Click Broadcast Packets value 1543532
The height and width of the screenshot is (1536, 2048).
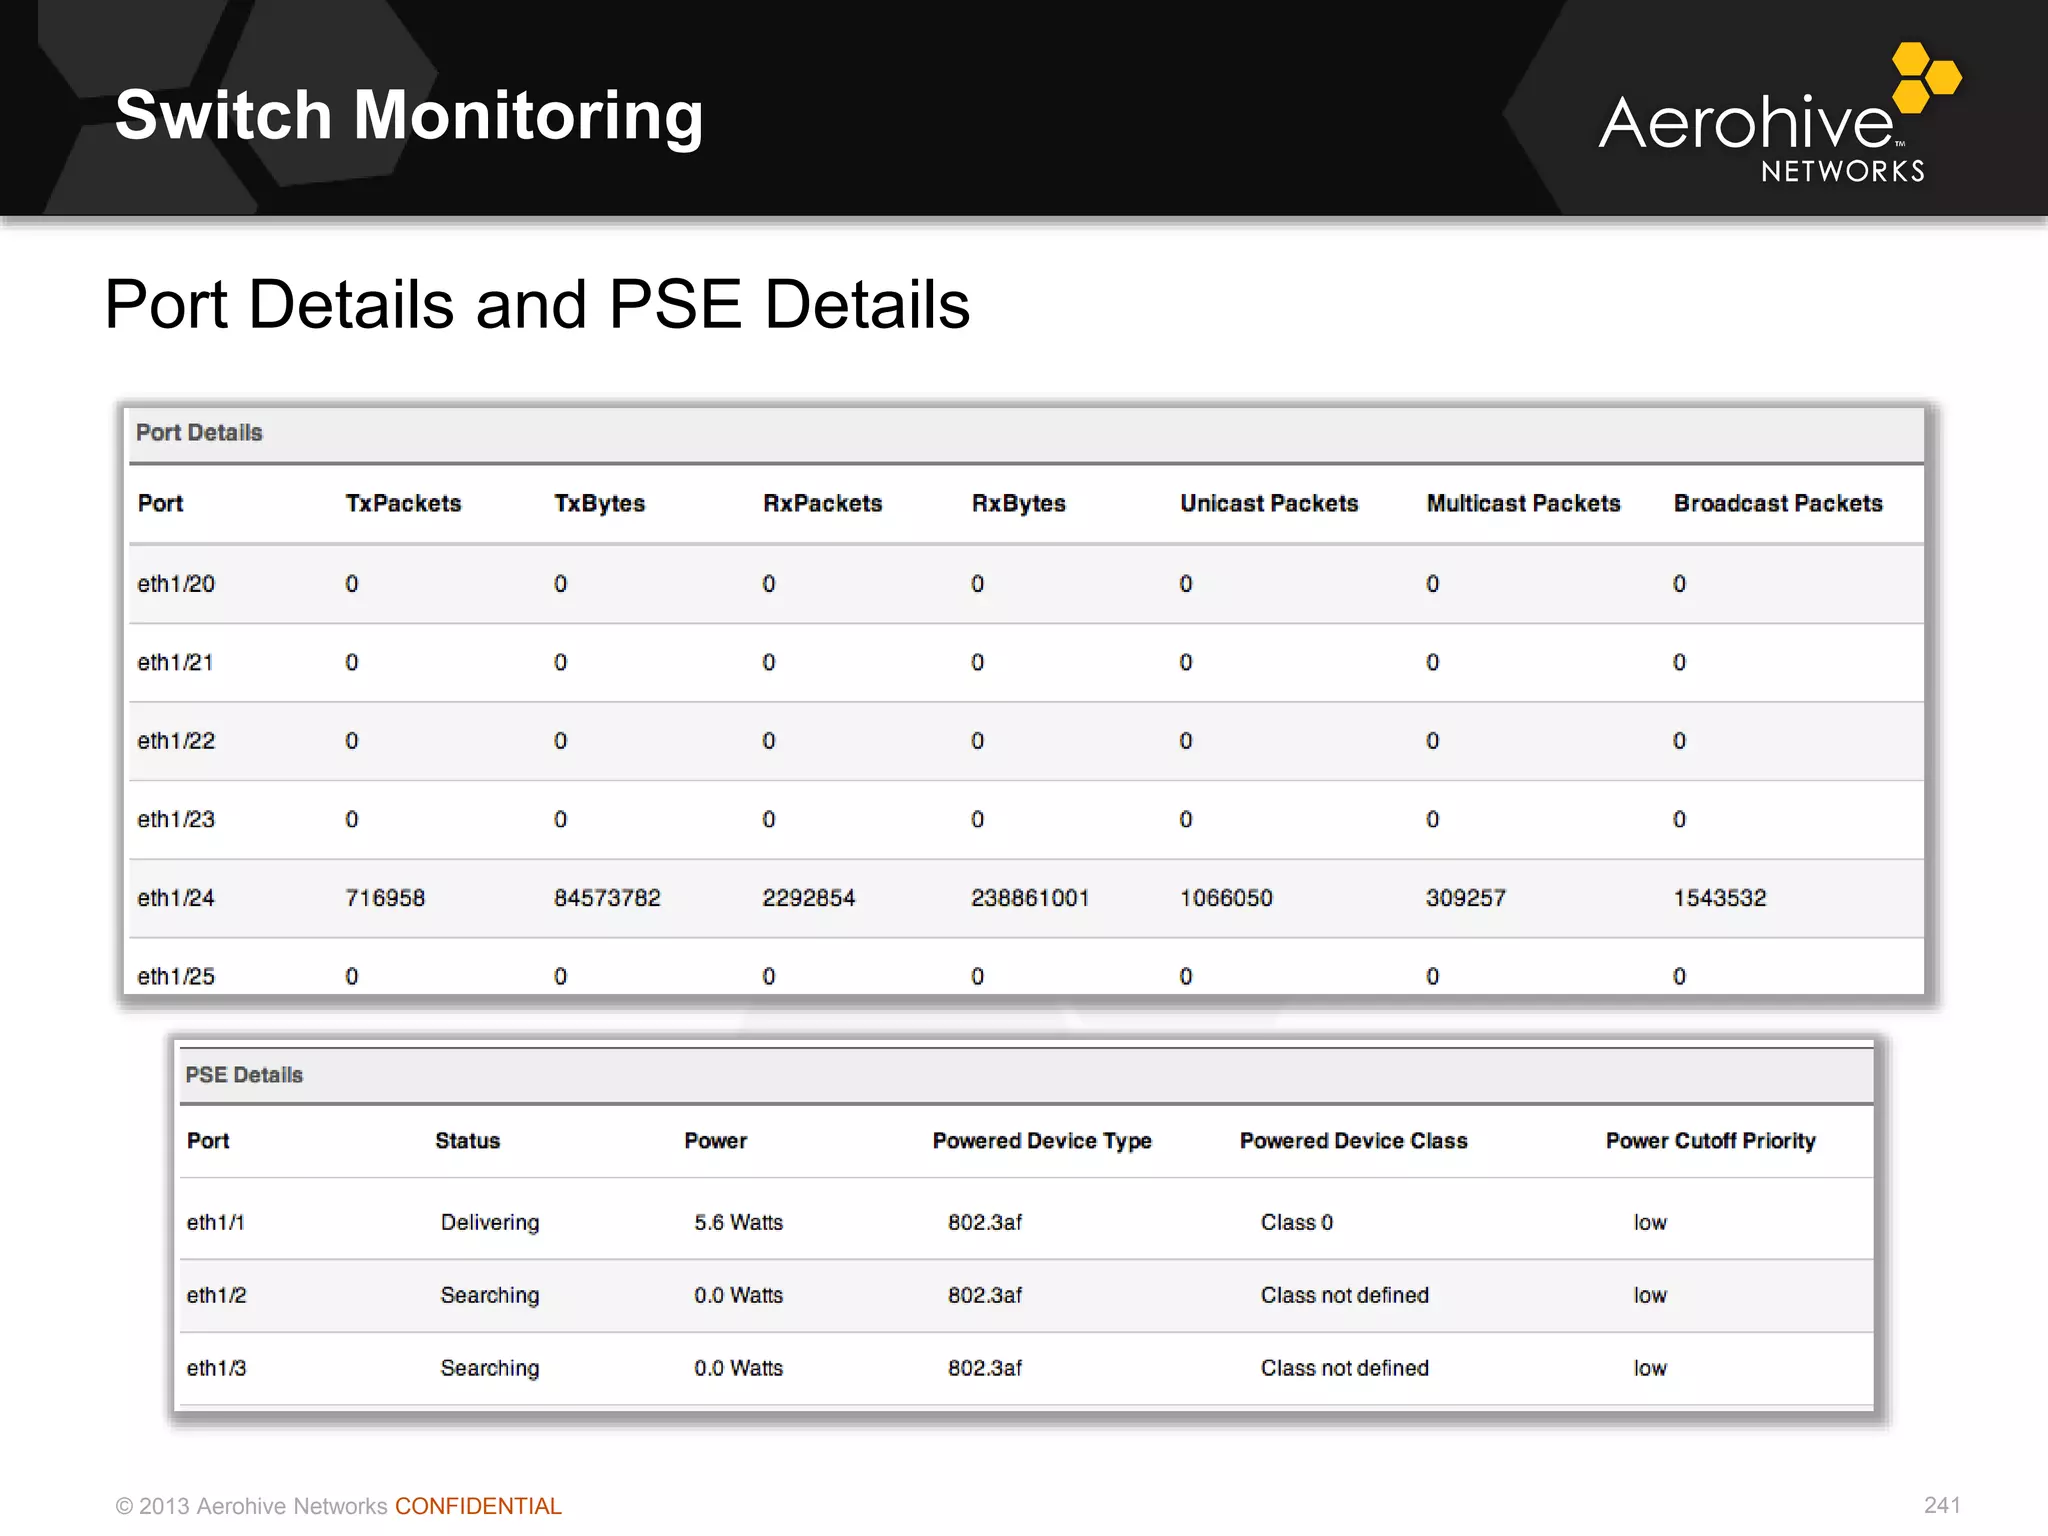[x=1720, y=898]
